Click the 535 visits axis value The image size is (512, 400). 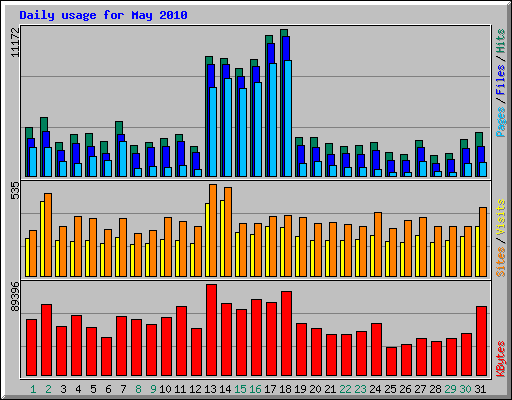click(x=15, y=191)
